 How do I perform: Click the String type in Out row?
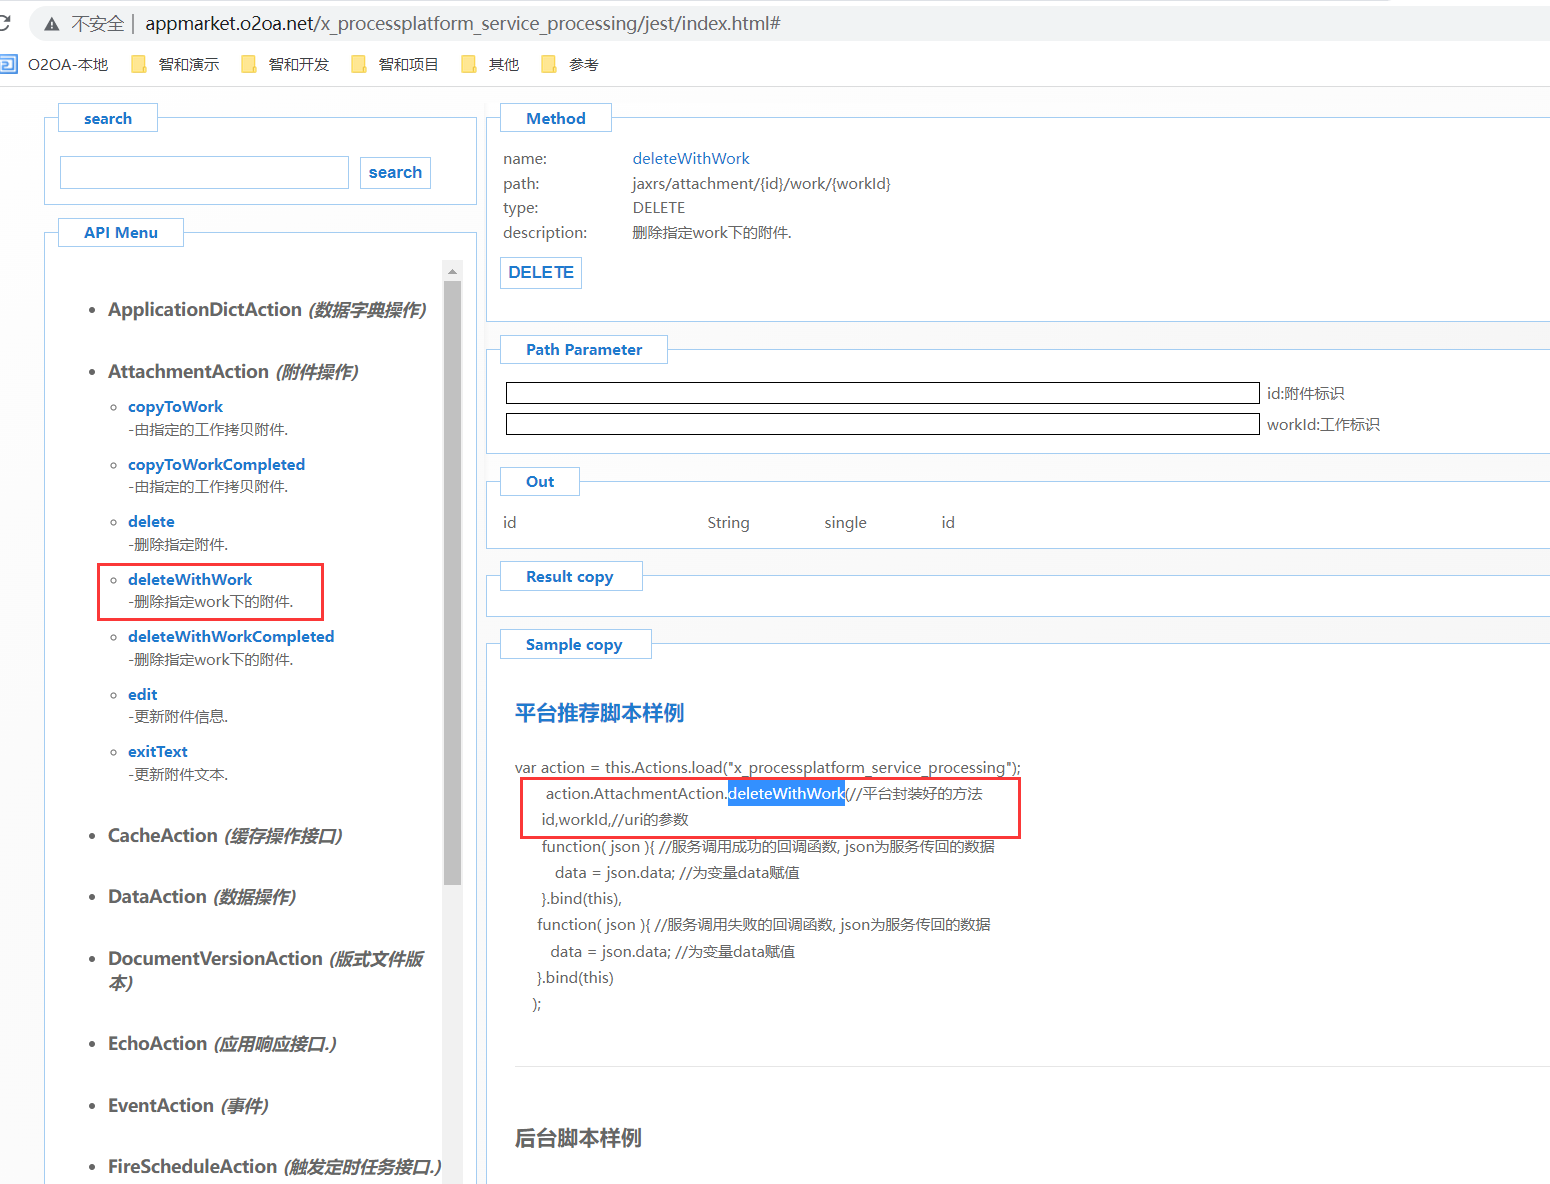(x=728, y=523)
